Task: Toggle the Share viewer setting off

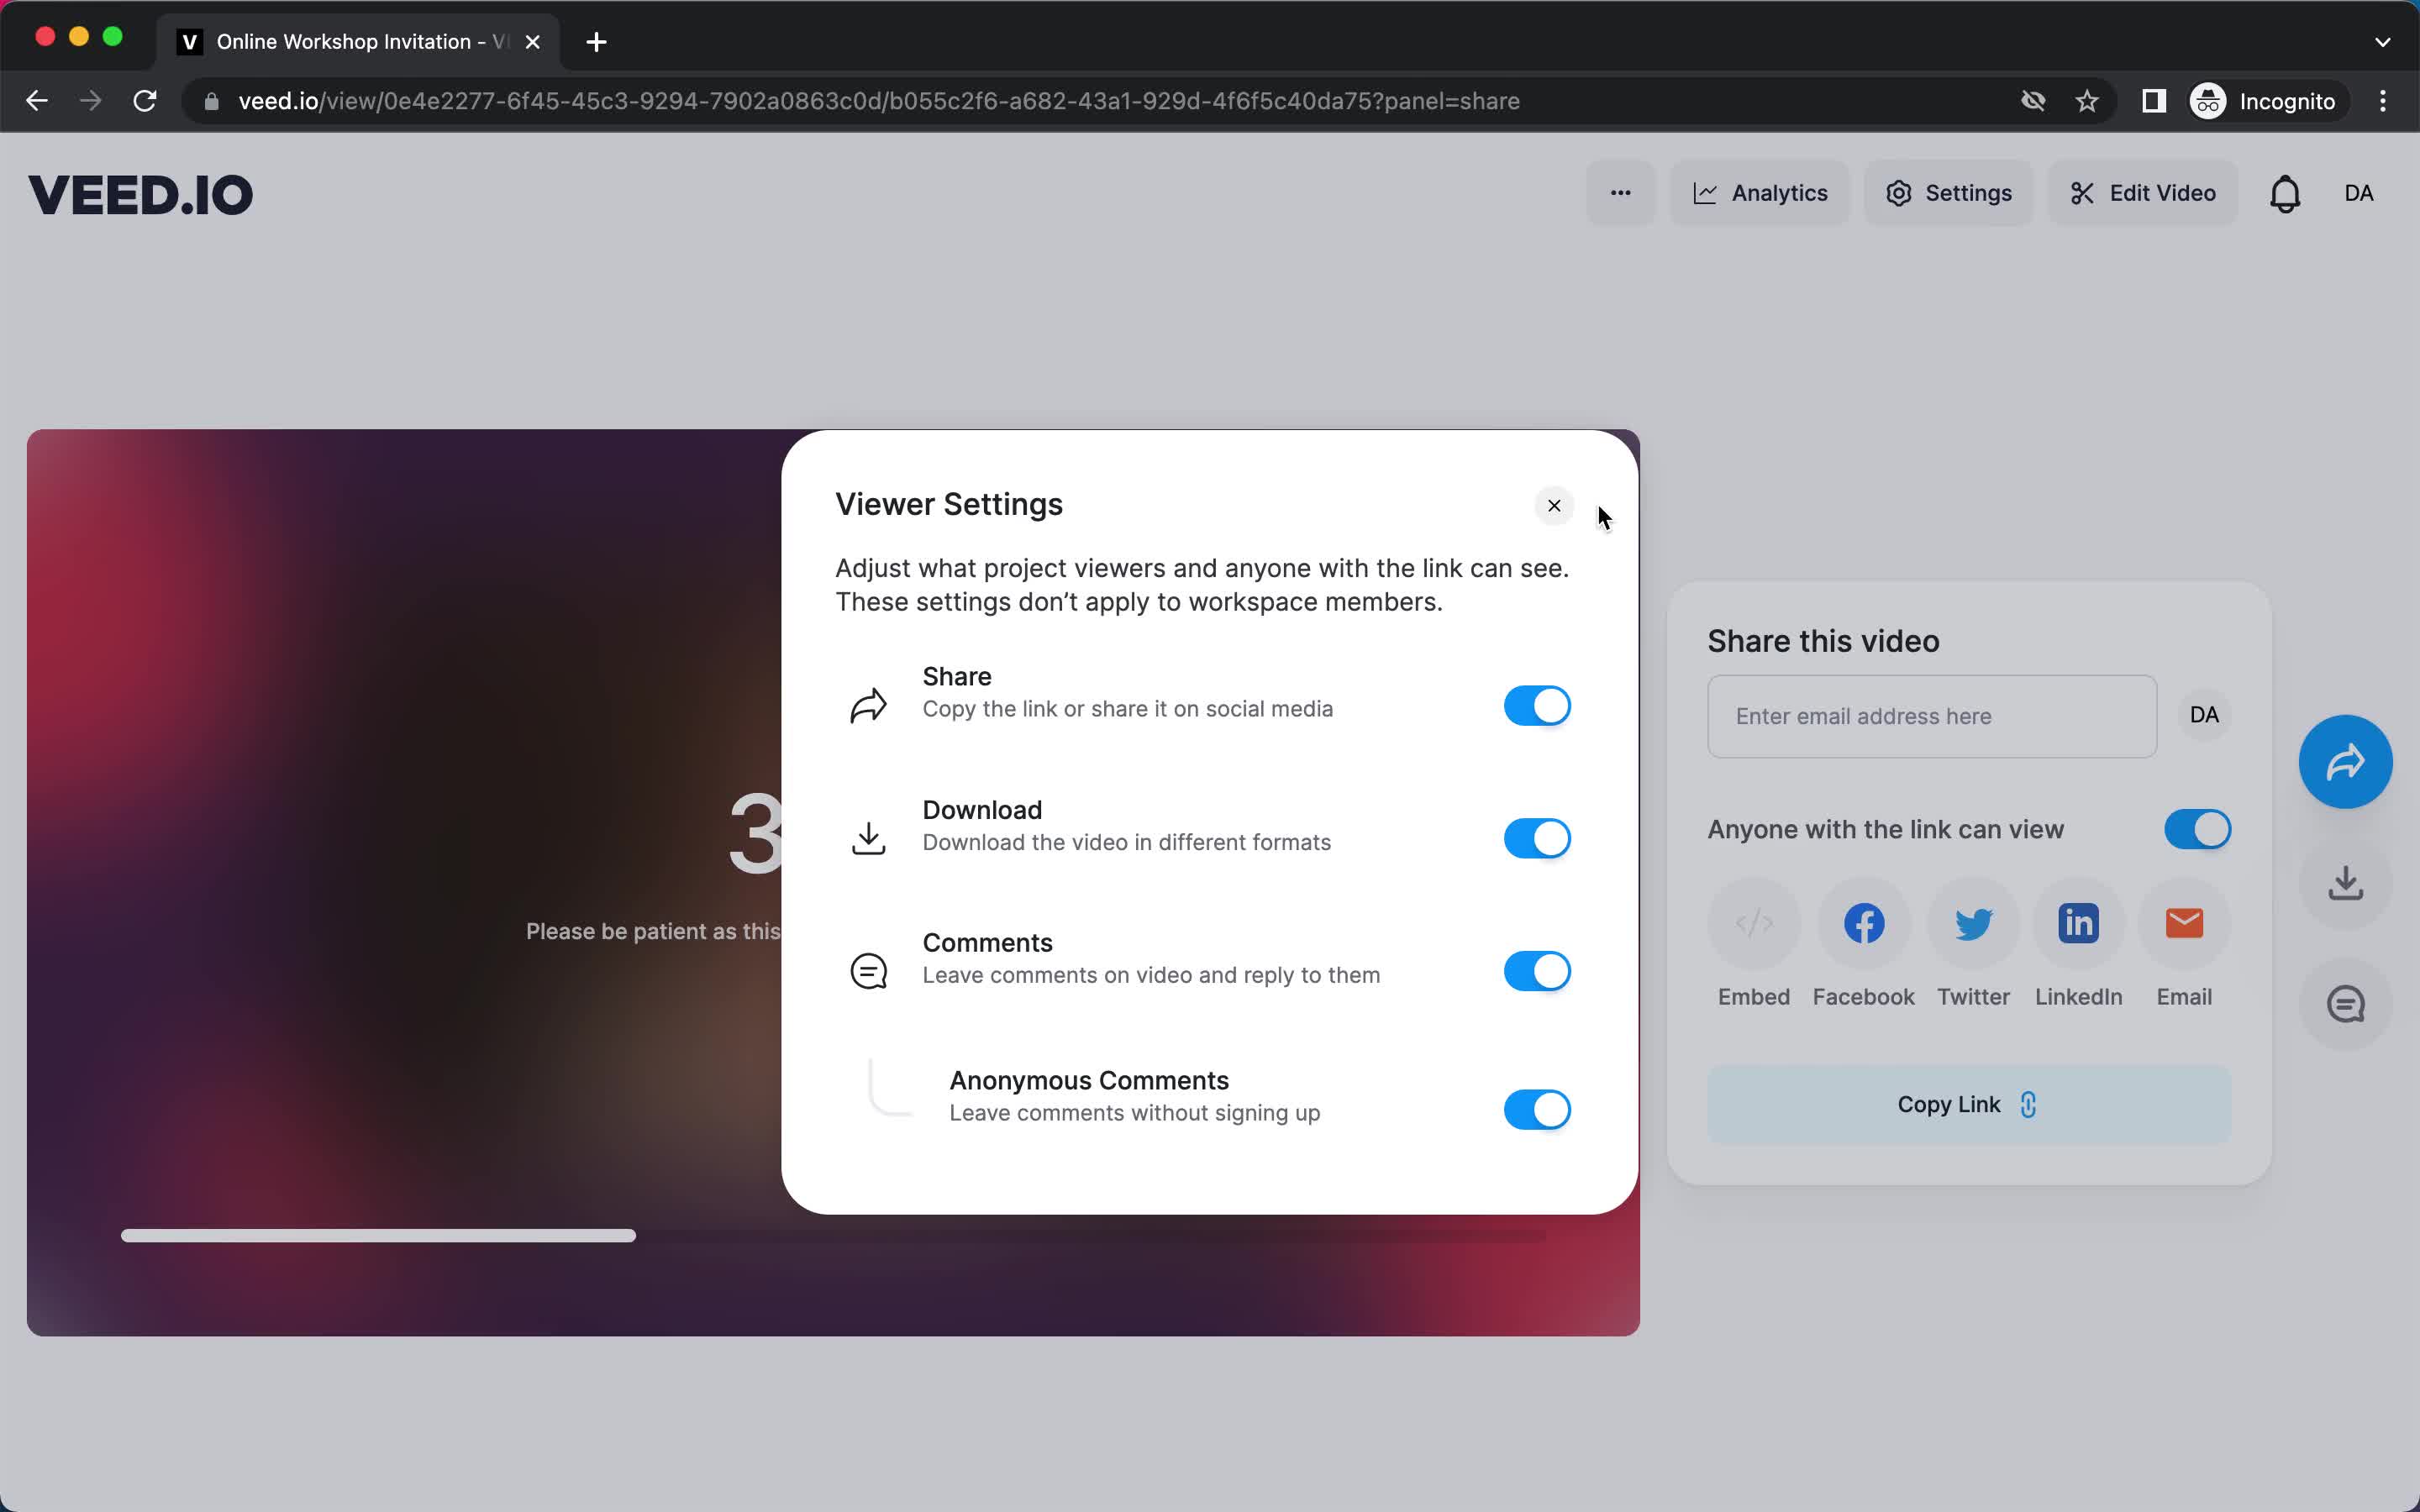Action: (1535, 704)
